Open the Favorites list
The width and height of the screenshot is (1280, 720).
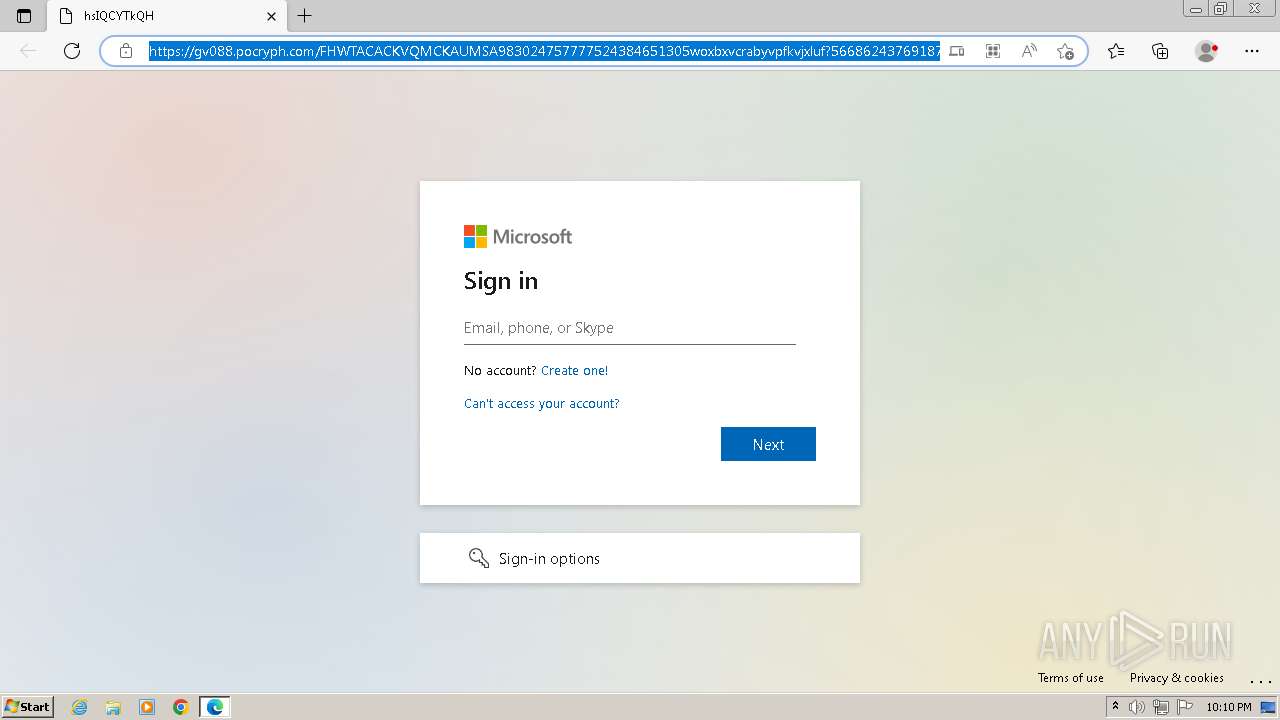pyautogui.click(x=1116, y=51)
